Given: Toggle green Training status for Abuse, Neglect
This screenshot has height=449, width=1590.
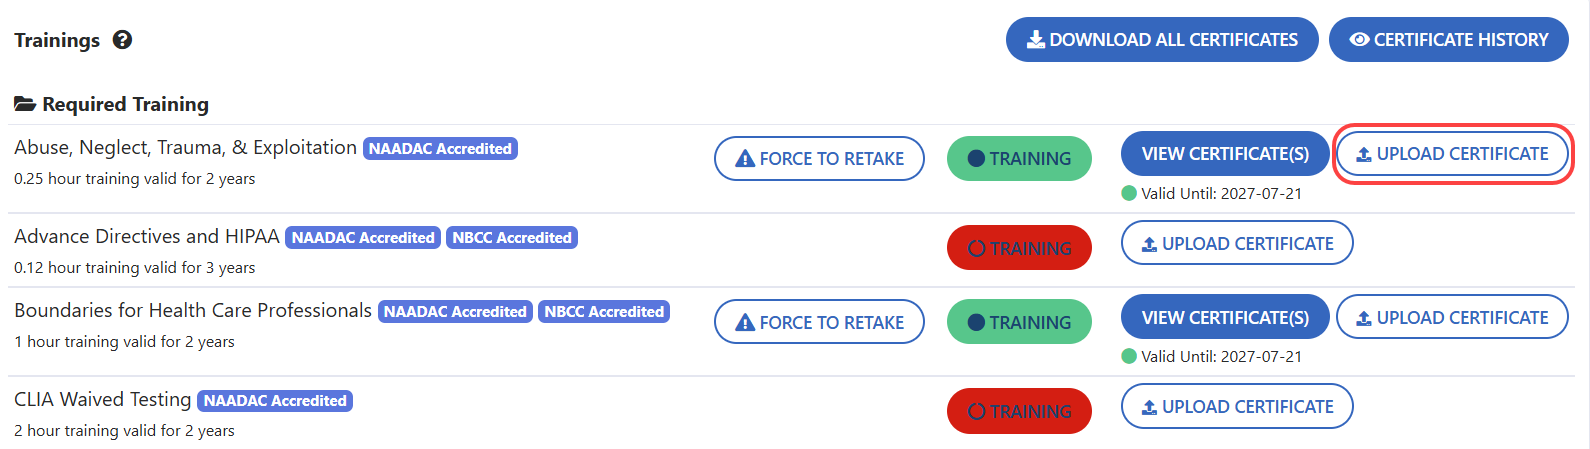Looking at the screenshot, I should tap(1019, 159).
